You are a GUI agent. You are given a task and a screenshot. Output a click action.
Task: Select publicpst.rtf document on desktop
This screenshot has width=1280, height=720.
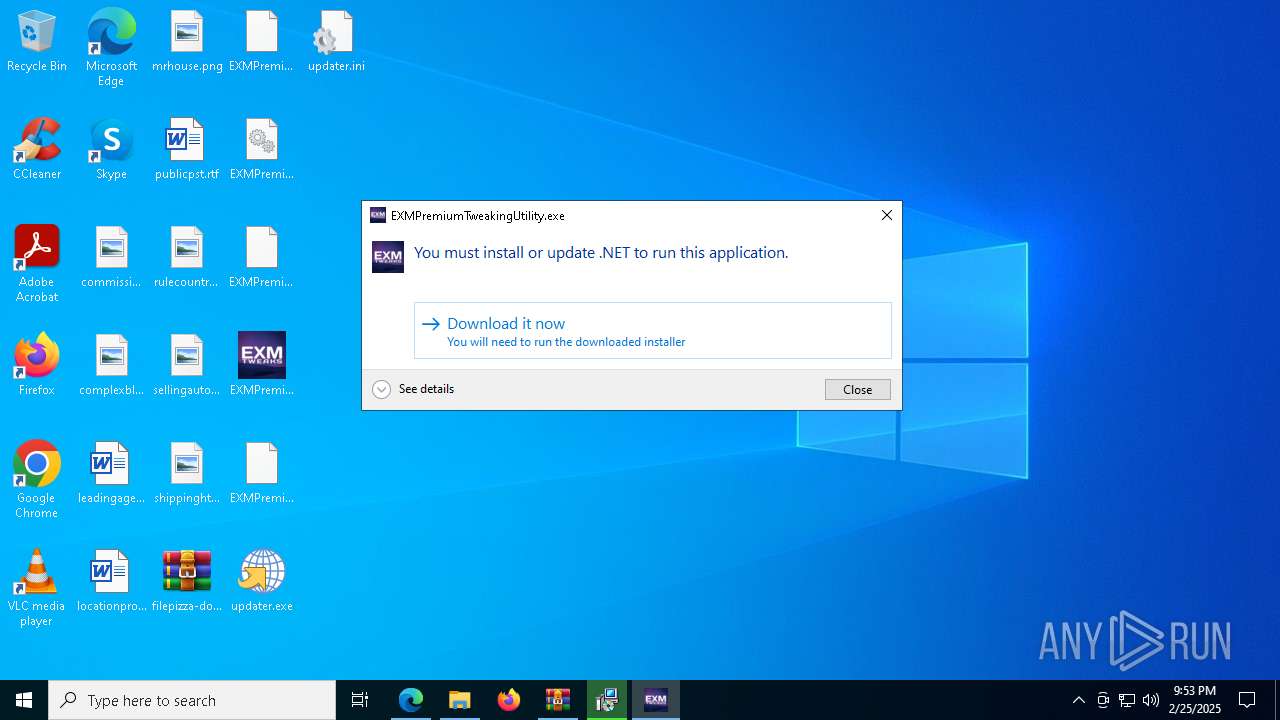click(187, 150)
